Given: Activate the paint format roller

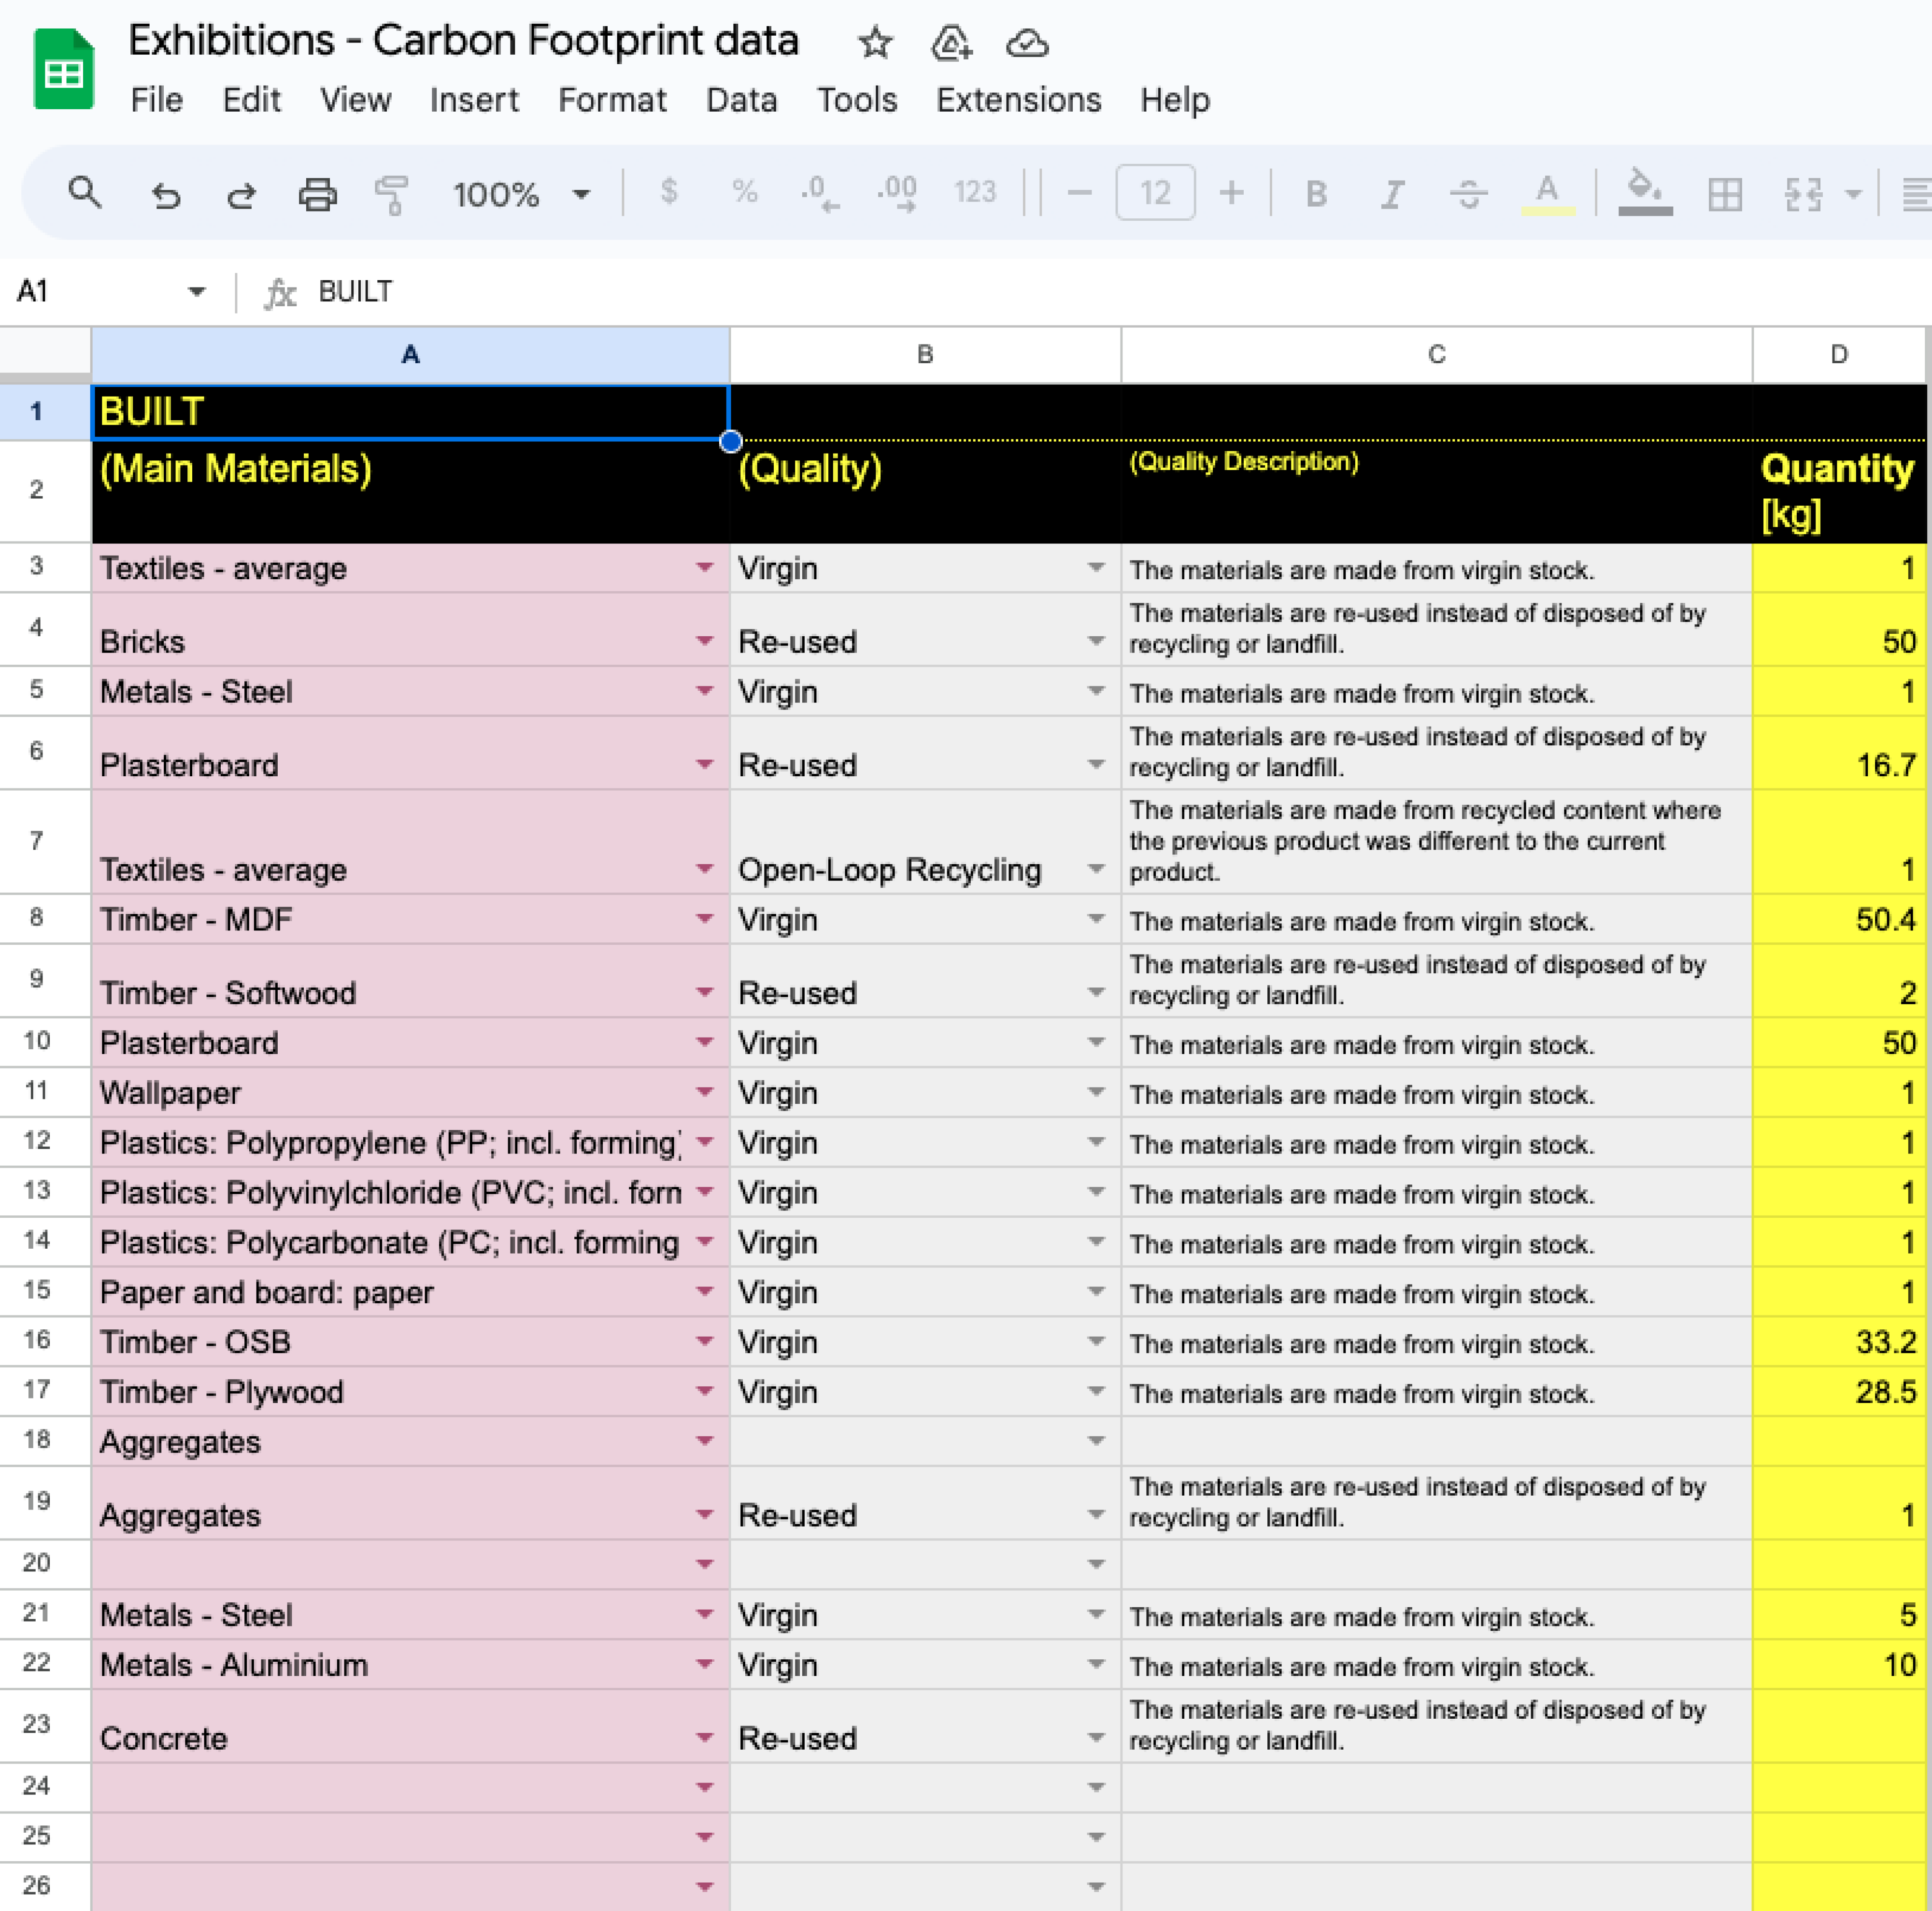Looking at the screenshot, I should pos(391,193).
